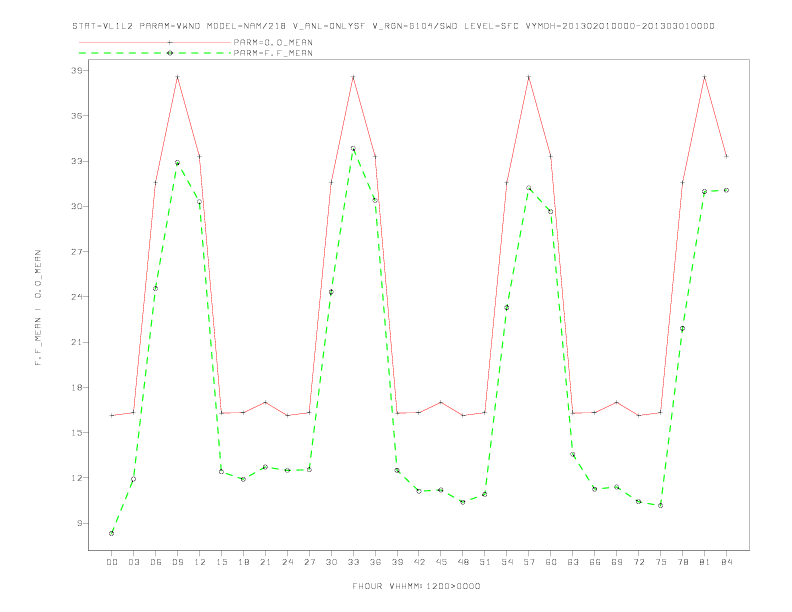Click x-axis tick label 03
792x612 pixels.
click(x=133, y=562)
